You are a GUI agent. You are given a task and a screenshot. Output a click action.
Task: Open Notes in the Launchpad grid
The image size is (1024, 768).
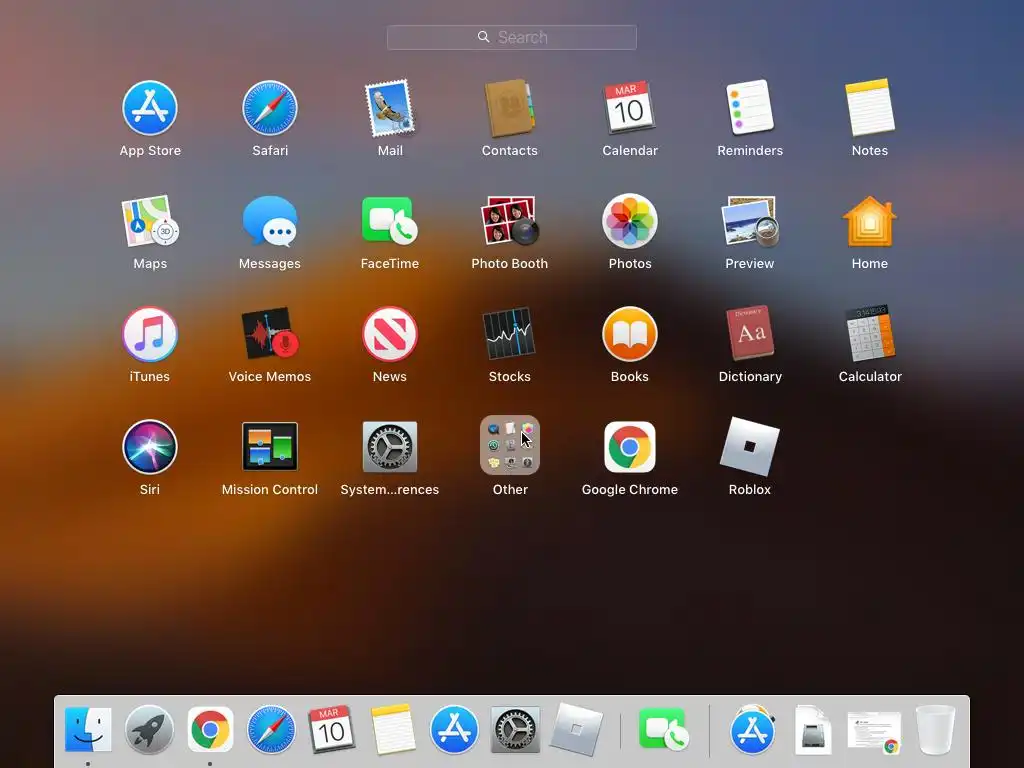[x=870, y=108]
